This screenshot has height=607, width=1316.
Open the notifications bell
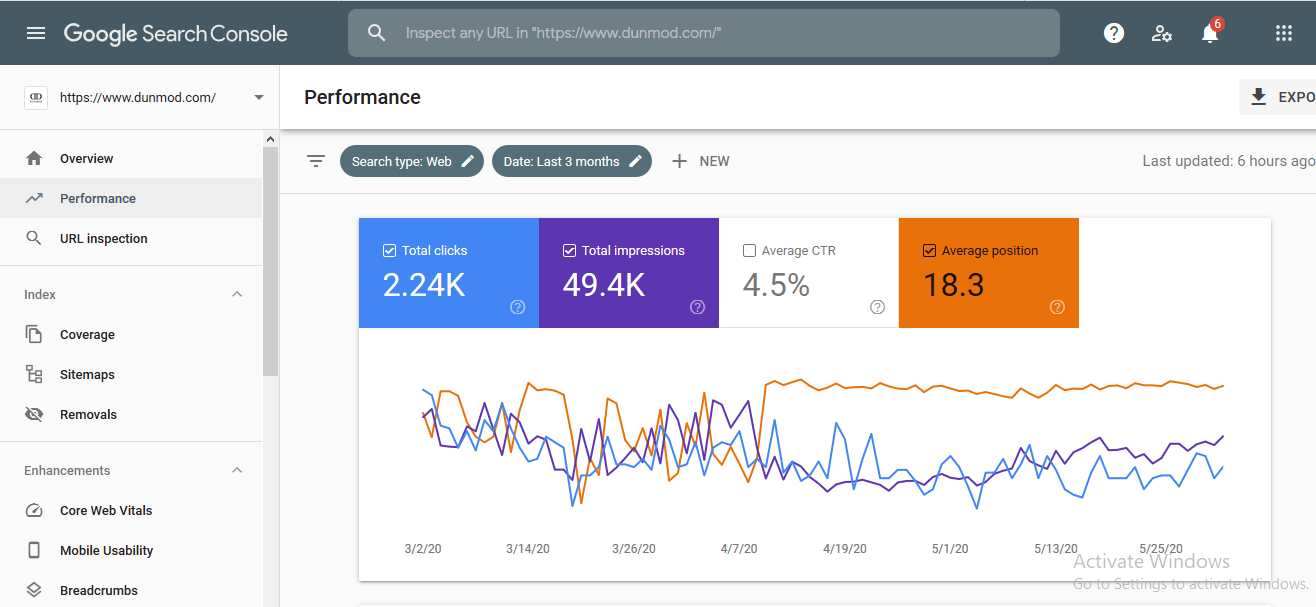1210,33
